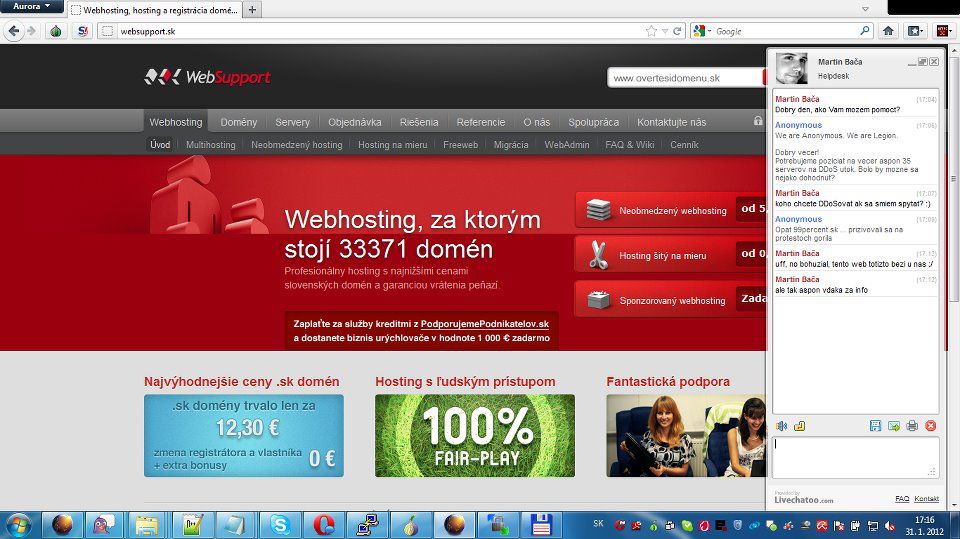The image size is (960, 539).
Task: Open Skype from the taskbar
Action: (x=280, y=525)
